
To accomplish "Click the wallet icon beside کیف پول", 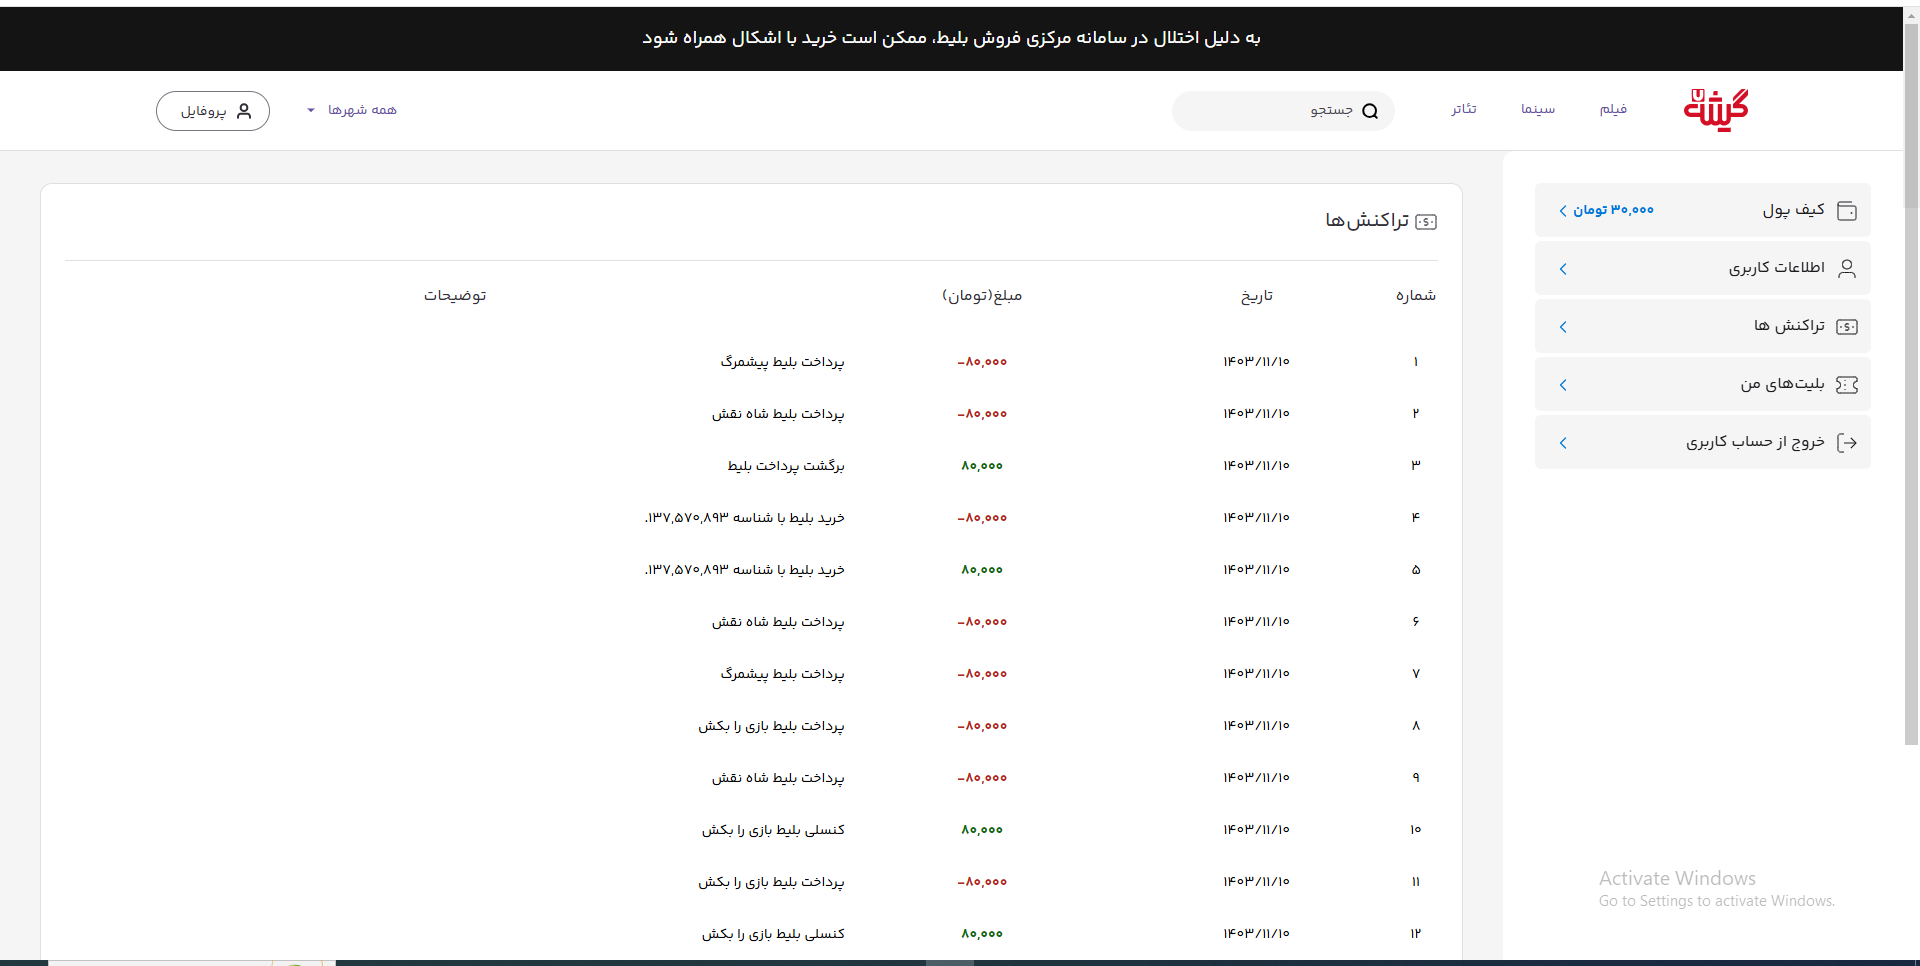I will 1847,211.
